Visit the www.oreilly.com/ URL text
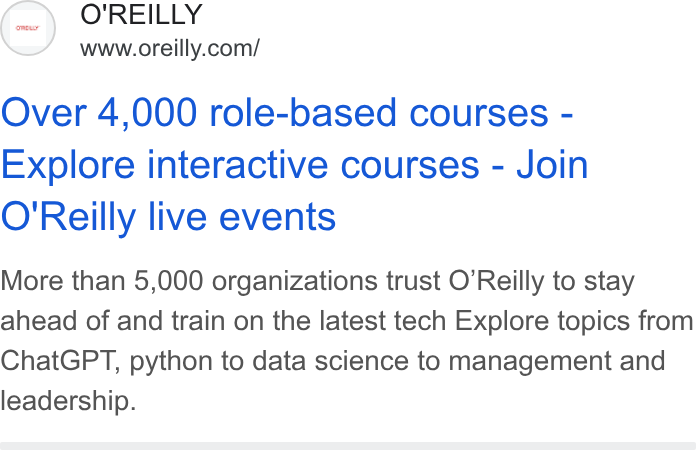 (170, 48)
